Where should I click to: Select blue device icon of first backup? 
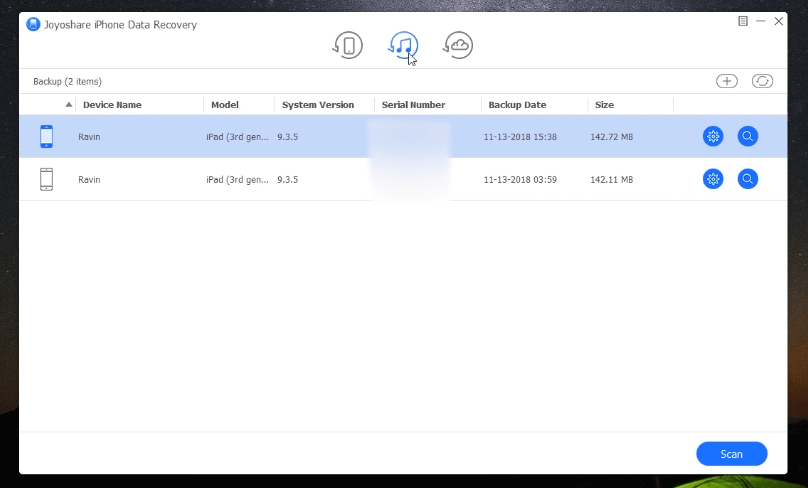46,137
